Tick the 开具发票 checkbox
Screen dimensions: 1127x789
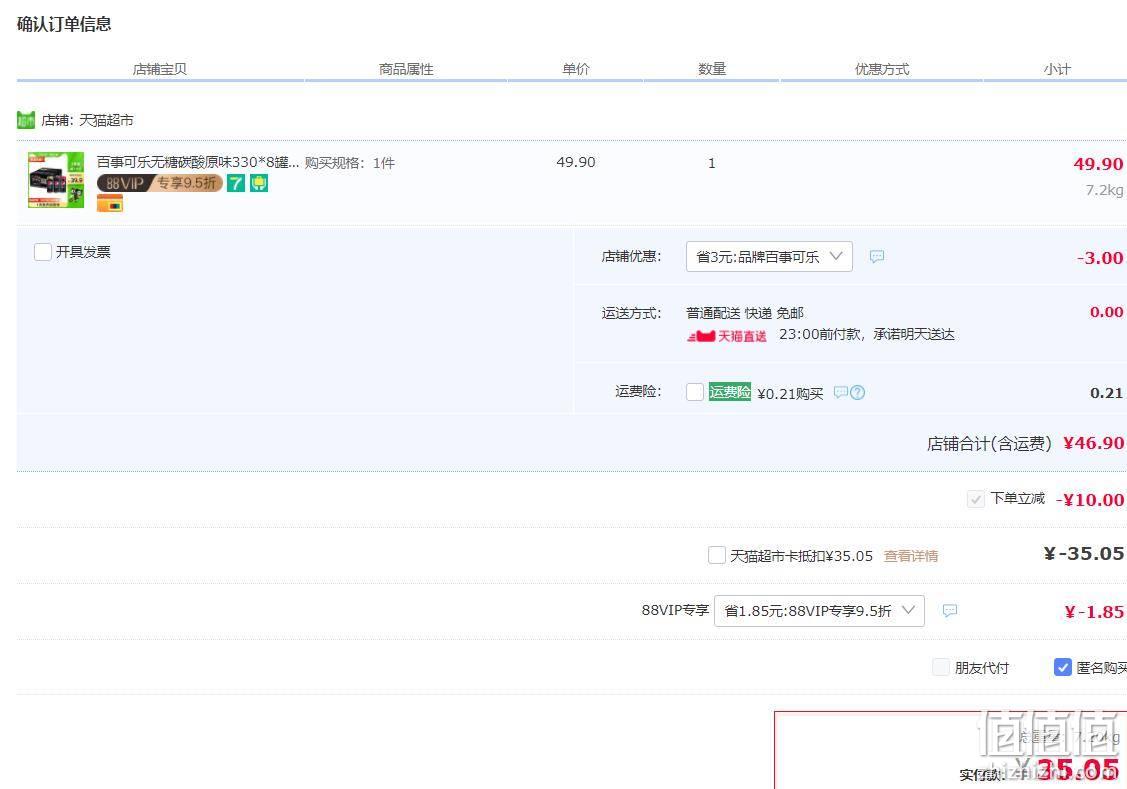pyautogui.click(x=43, y=252)
